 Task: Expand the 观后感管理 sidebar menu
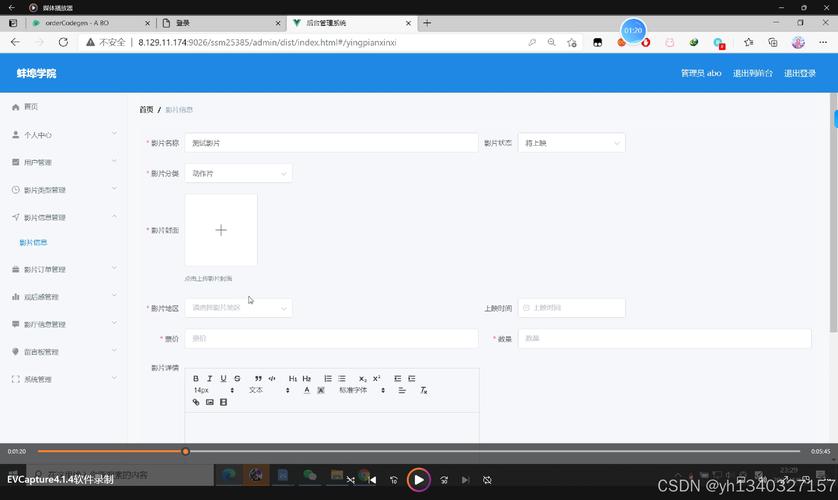(64, 296)
